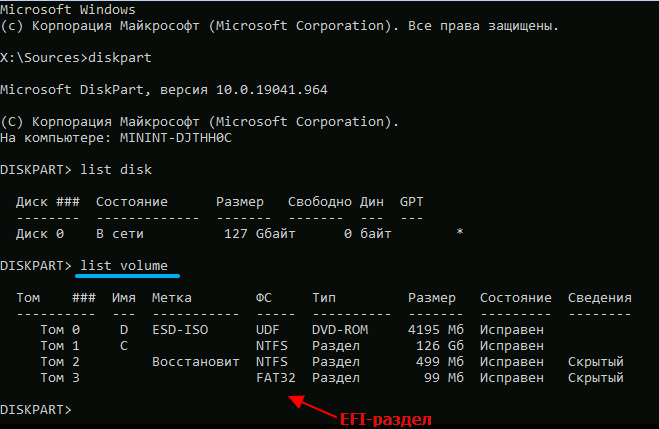The height and width of the screenshot is (429, 659).
Task: Select the 'Том 1' volume row label
Action: point(60,345)
